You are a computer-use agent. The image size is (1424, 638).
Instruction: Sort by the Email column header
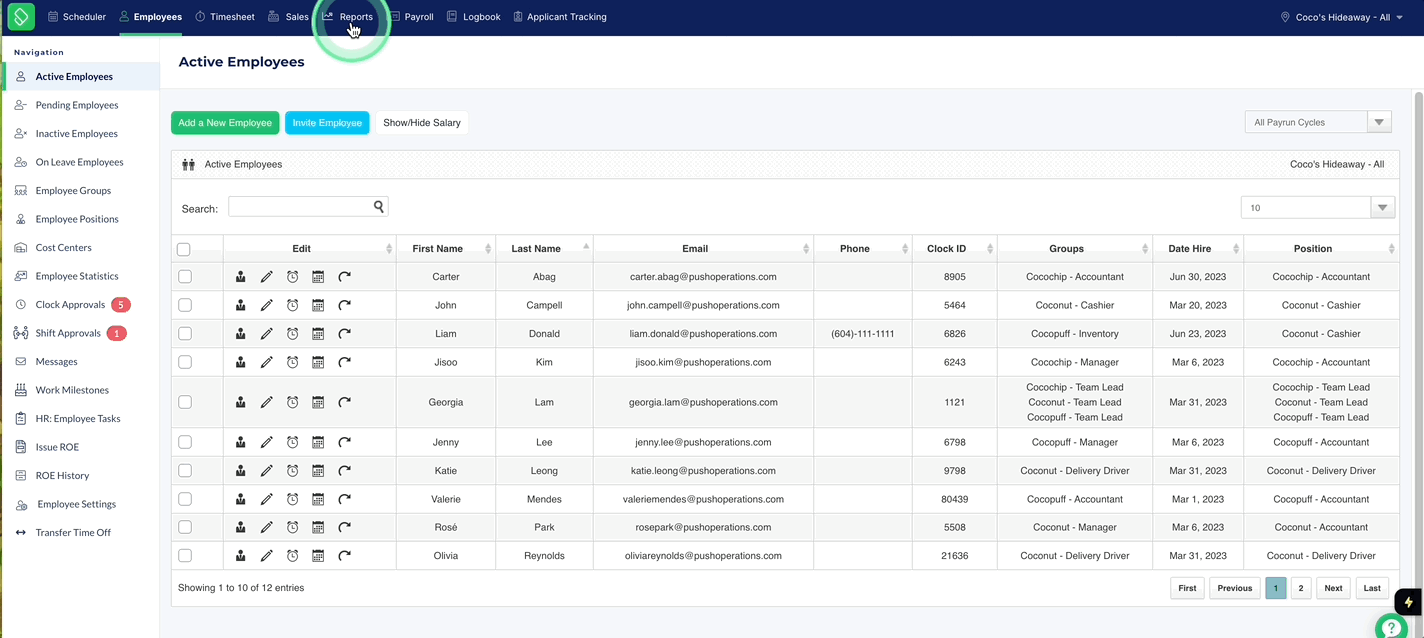(703, 248)
